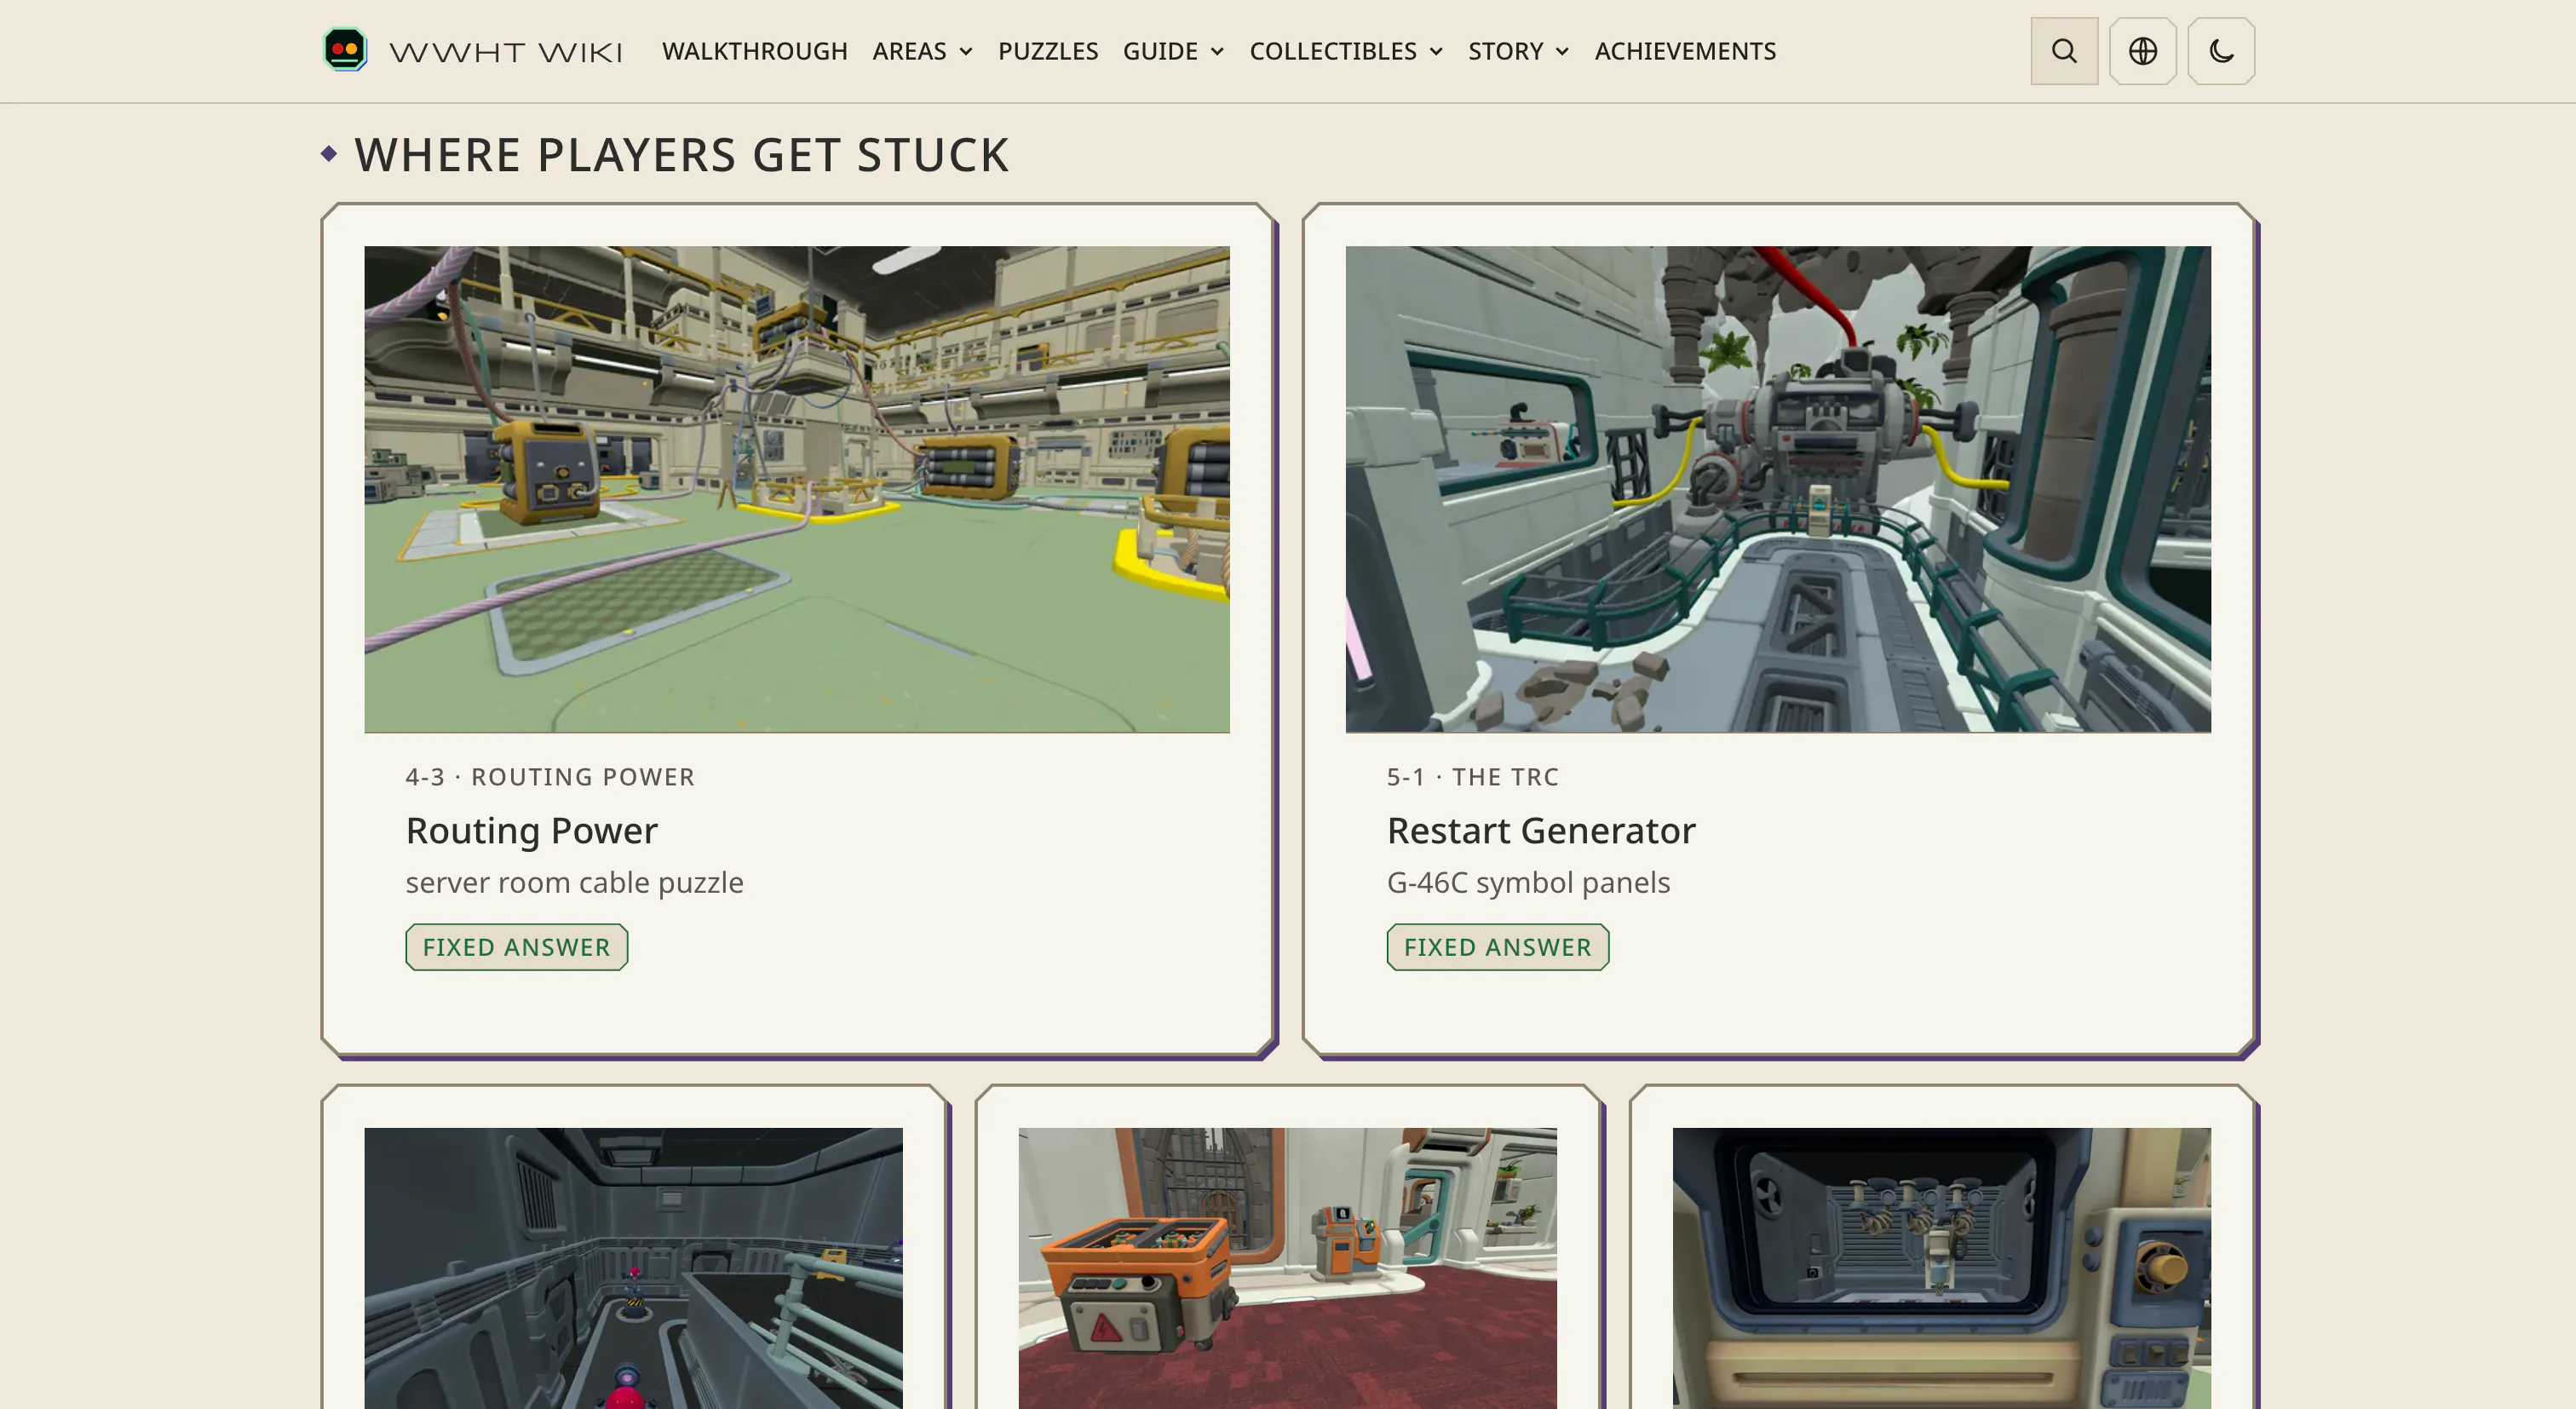Open the search icon button

tap(2064, 51)
